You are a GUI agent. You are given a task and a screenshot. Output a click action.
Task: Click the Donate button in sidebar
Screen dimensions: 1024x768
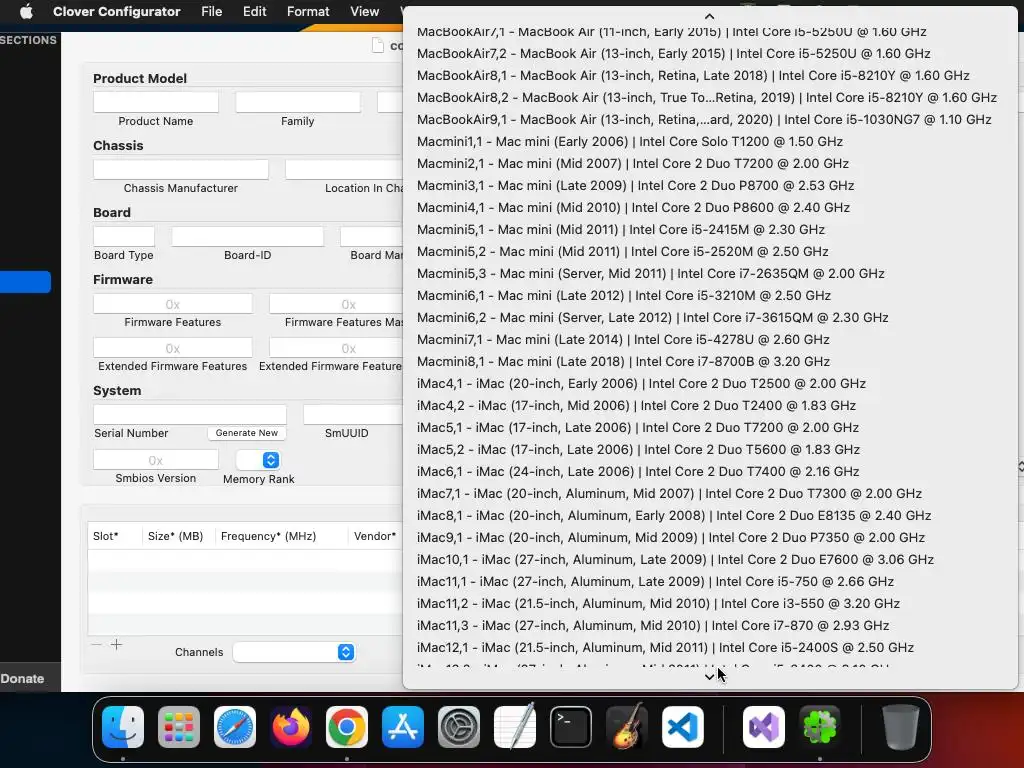click(22, 679)
